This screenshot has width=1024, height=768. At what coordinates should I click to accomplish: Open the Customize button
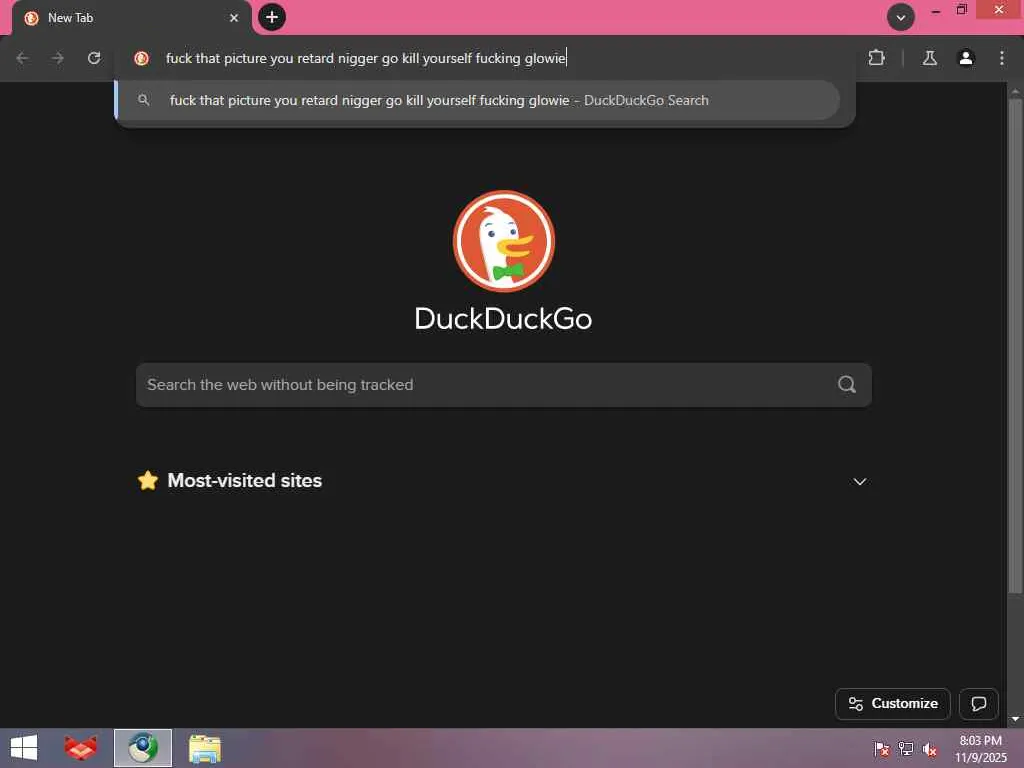[893, 704]
